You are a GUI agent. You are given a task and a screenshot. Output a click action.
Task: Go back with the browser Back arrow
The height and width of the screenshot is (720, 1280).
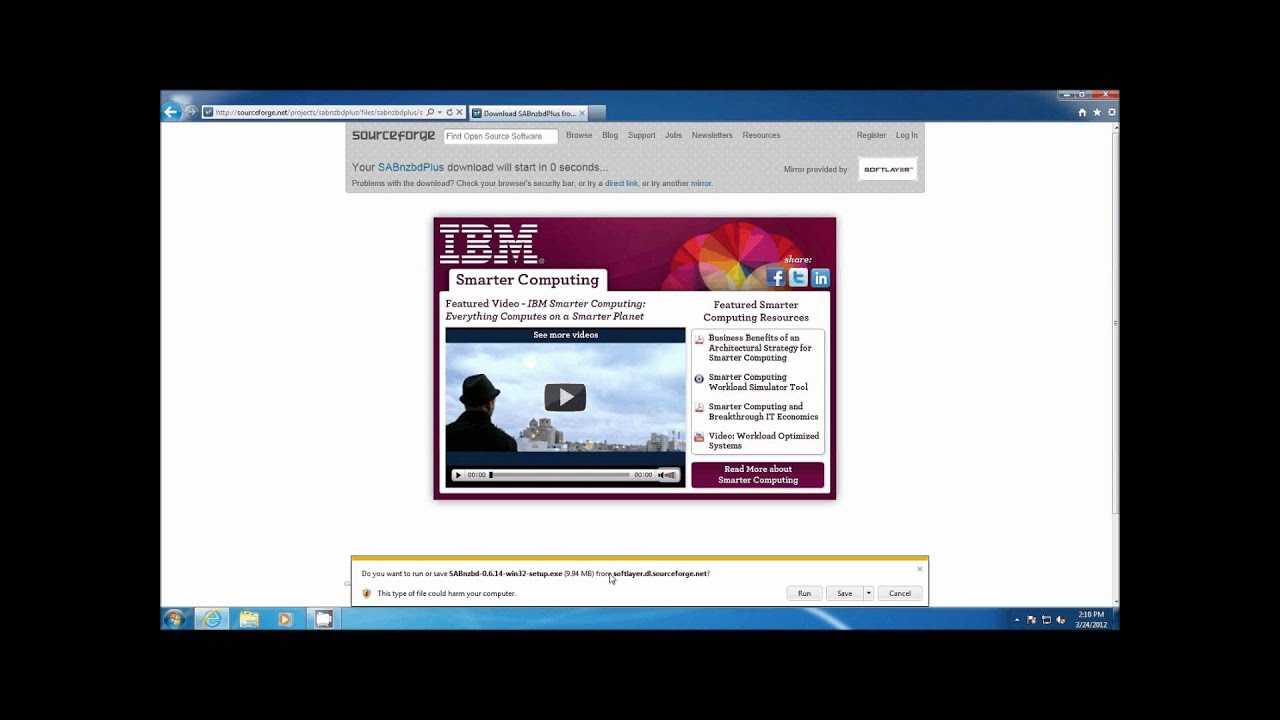point(171,112)
